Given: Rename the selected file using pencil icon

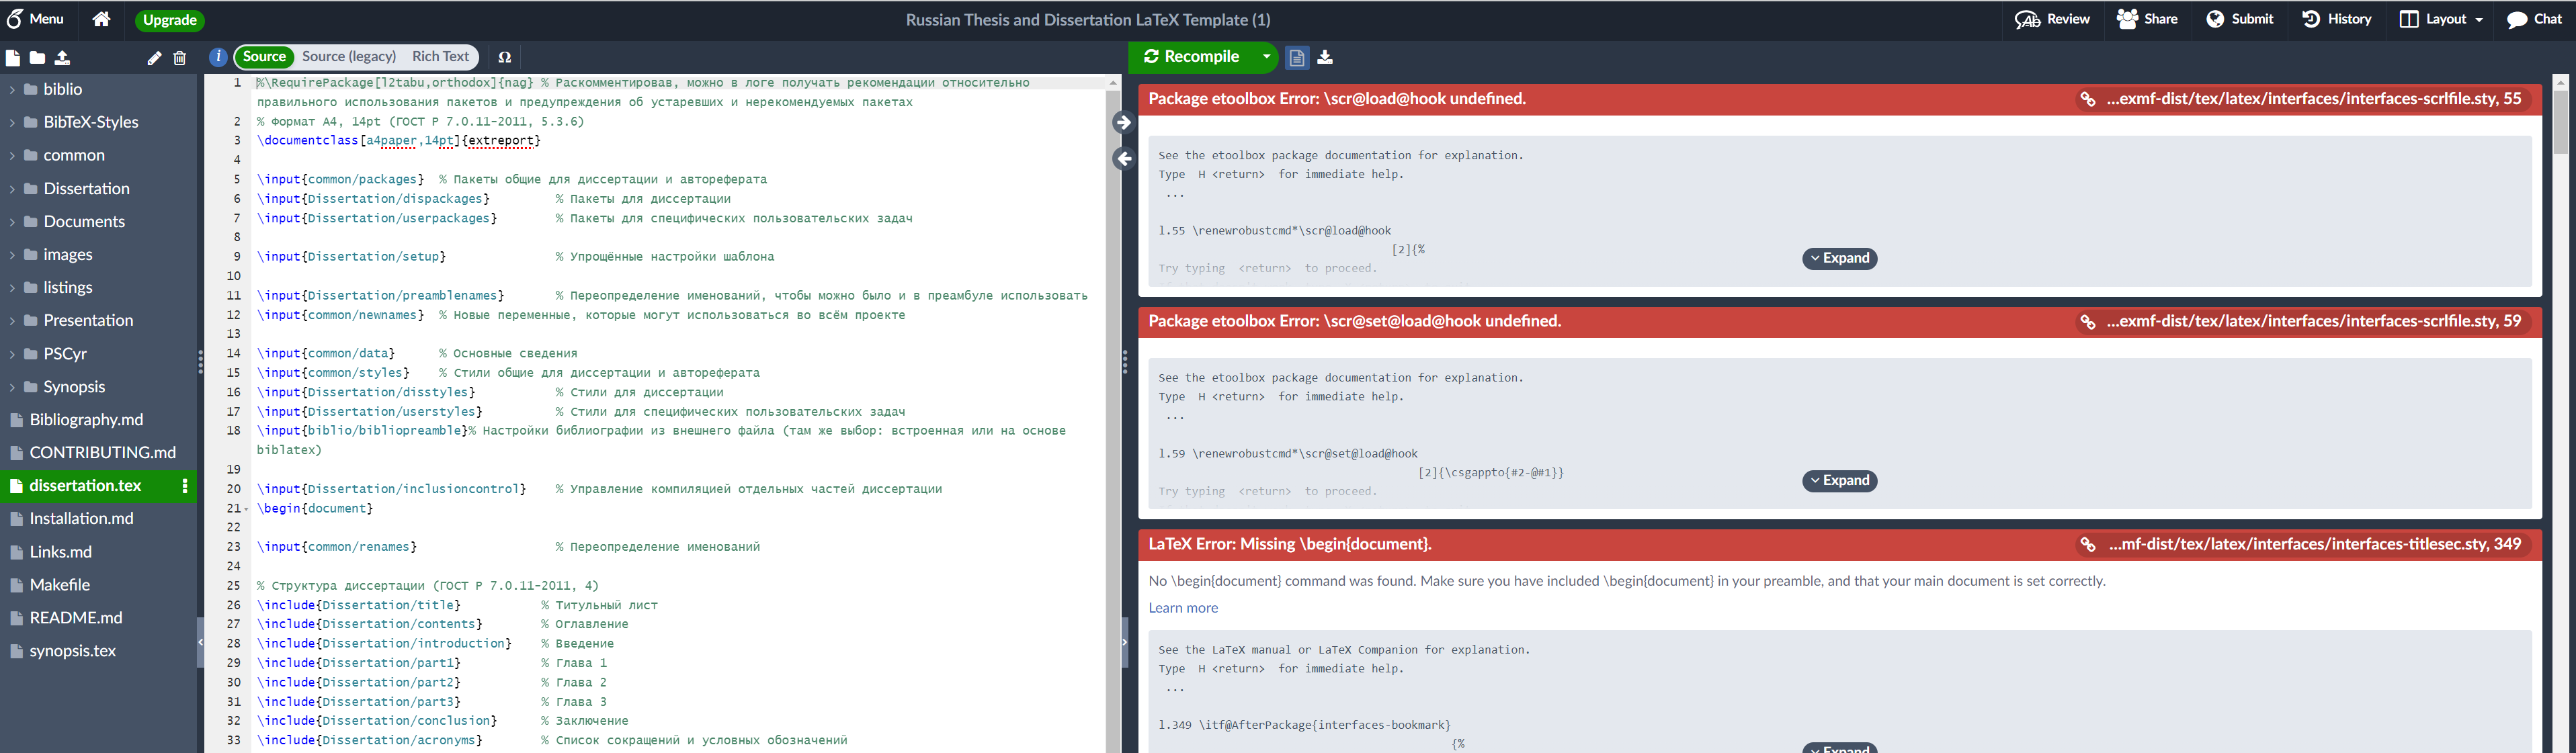Looking at the screenshot, I should click(154, 58).
